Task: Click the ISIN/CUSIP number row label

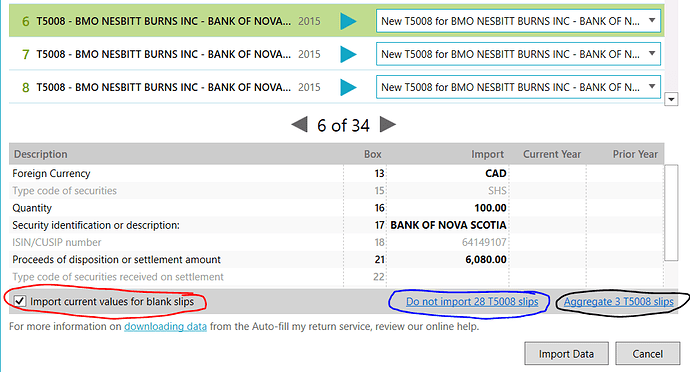Action: (56, 242)
